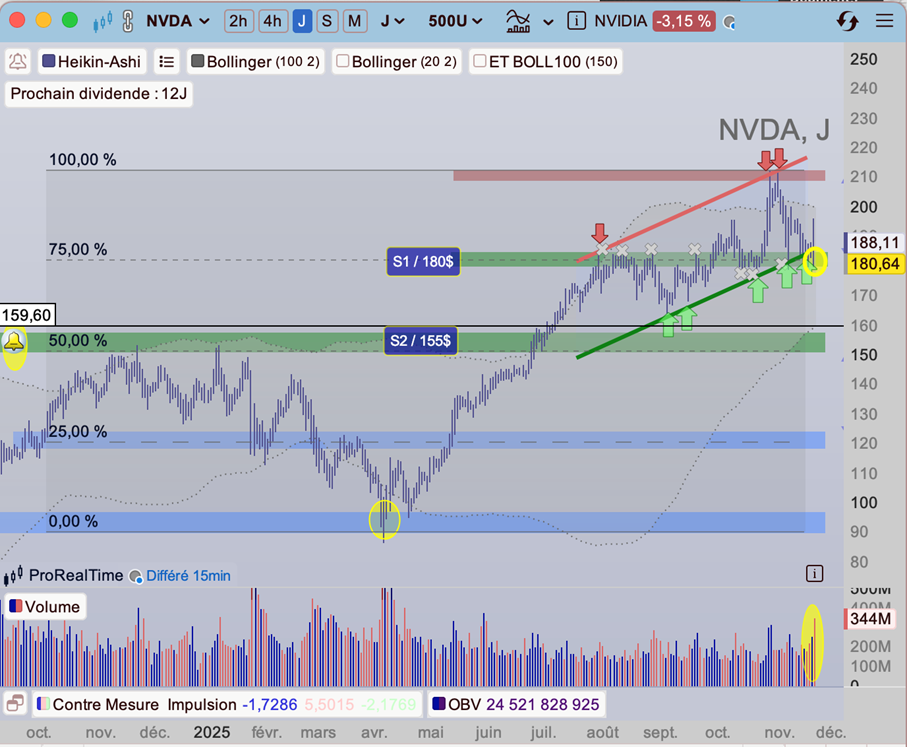Screen dimensions: 907x747
Task: Click the ProRealTime logo icon
Action: point(13,575)
